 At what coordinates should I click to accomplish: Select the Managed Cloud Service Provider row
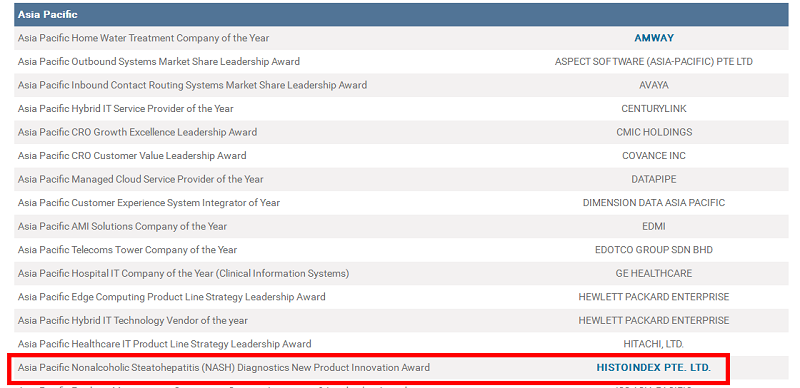(401, 179)
